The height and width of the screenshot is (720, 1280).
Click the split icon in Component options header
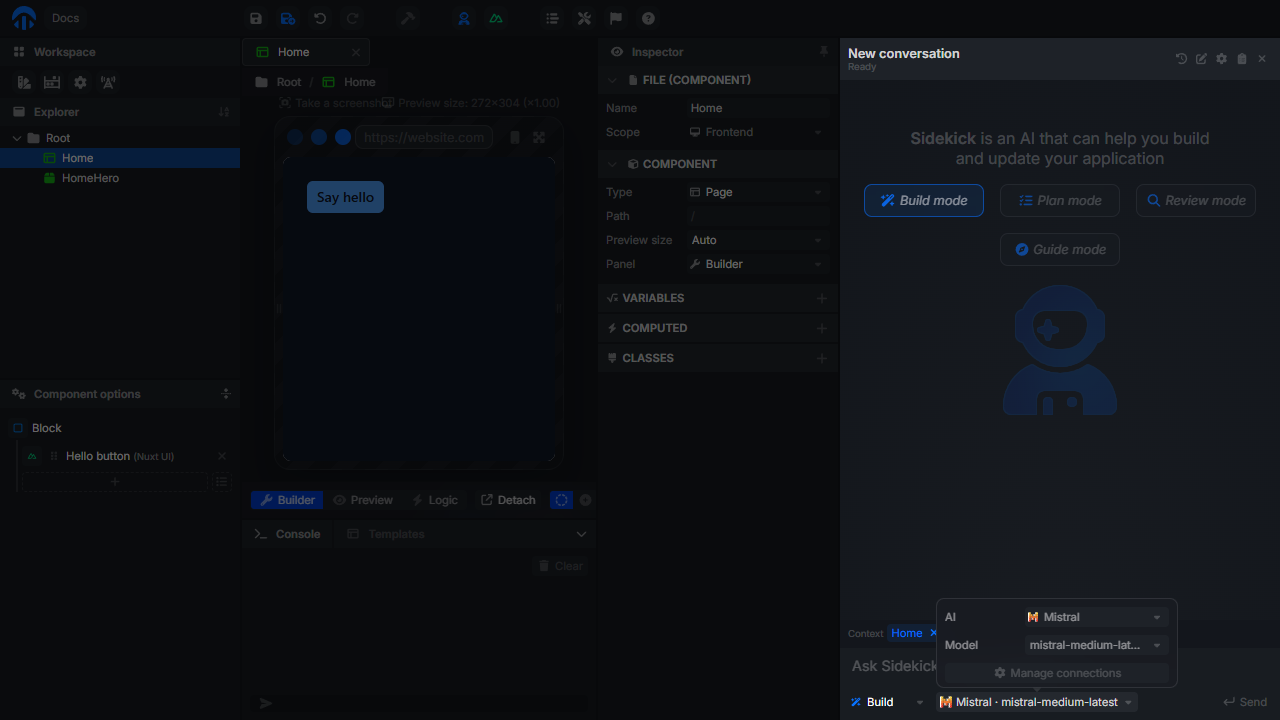click(226, 394)
